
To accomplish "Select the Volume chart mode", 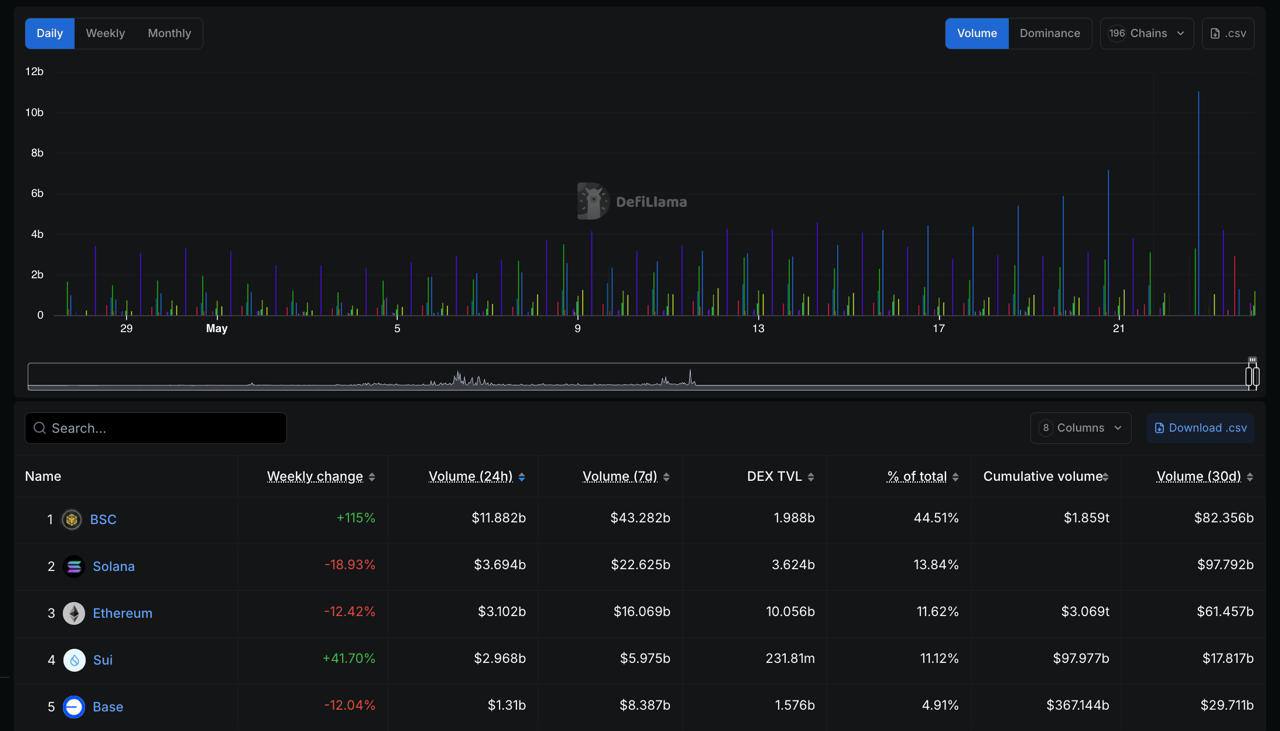I will (x=977, y=33).
